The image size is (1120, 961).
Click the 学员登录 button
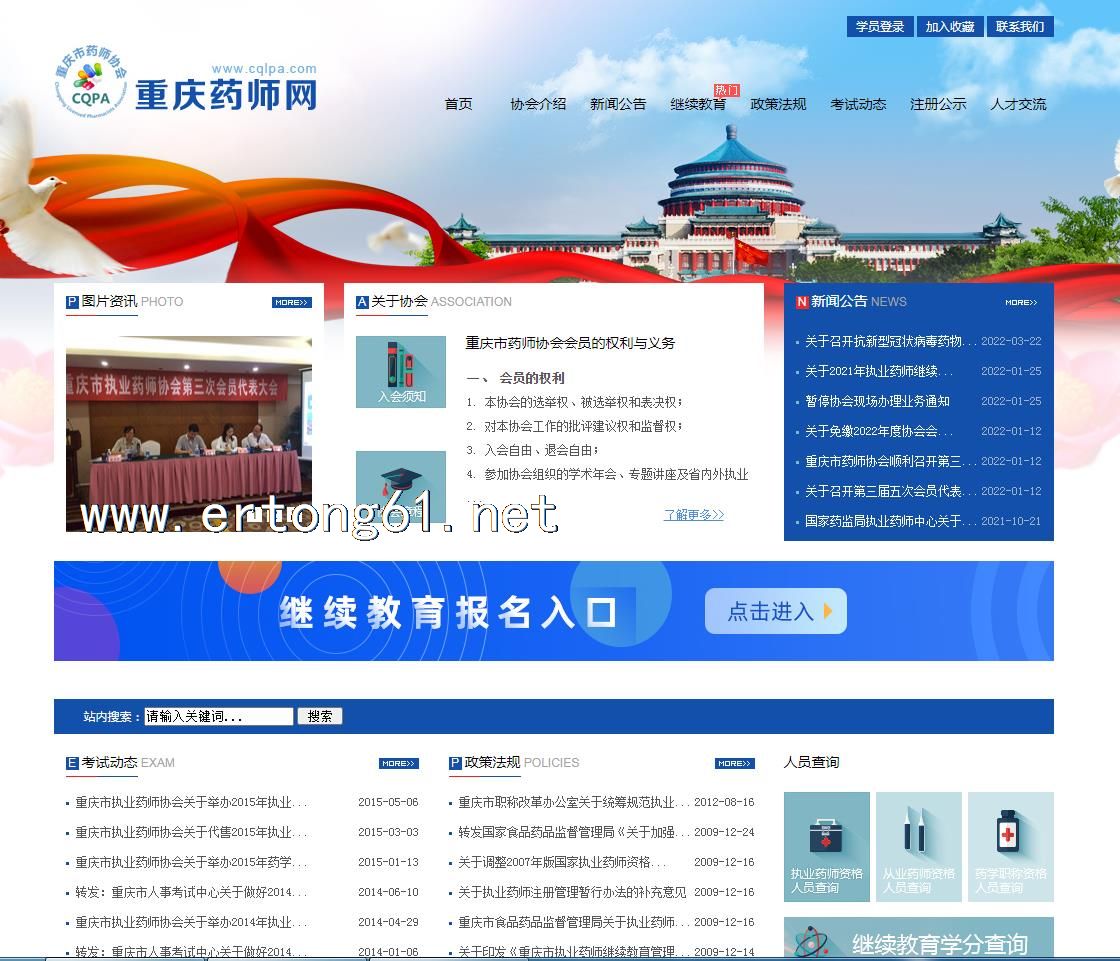click(x=880, y=27)
